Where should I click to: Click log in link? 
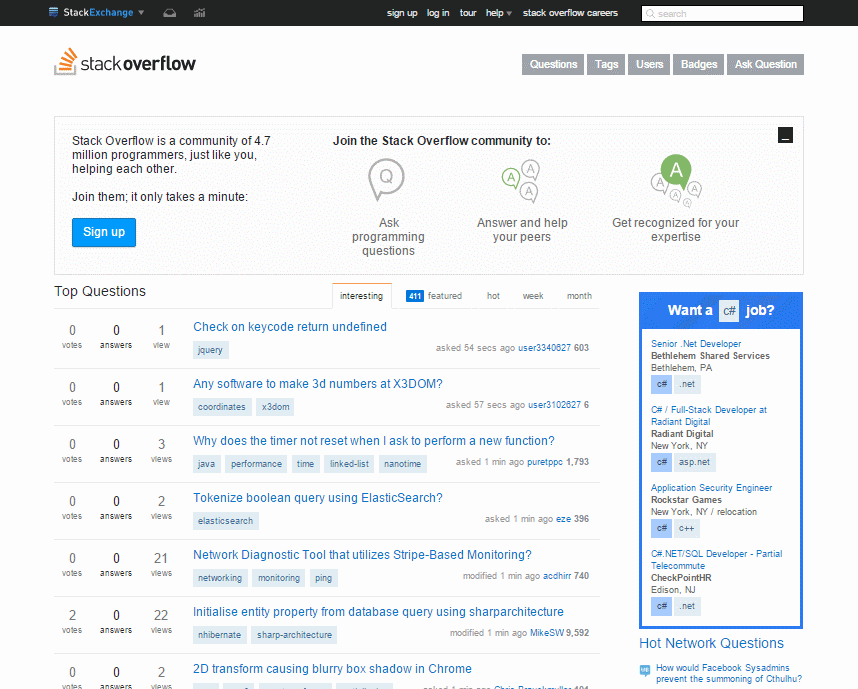point(438,13)
